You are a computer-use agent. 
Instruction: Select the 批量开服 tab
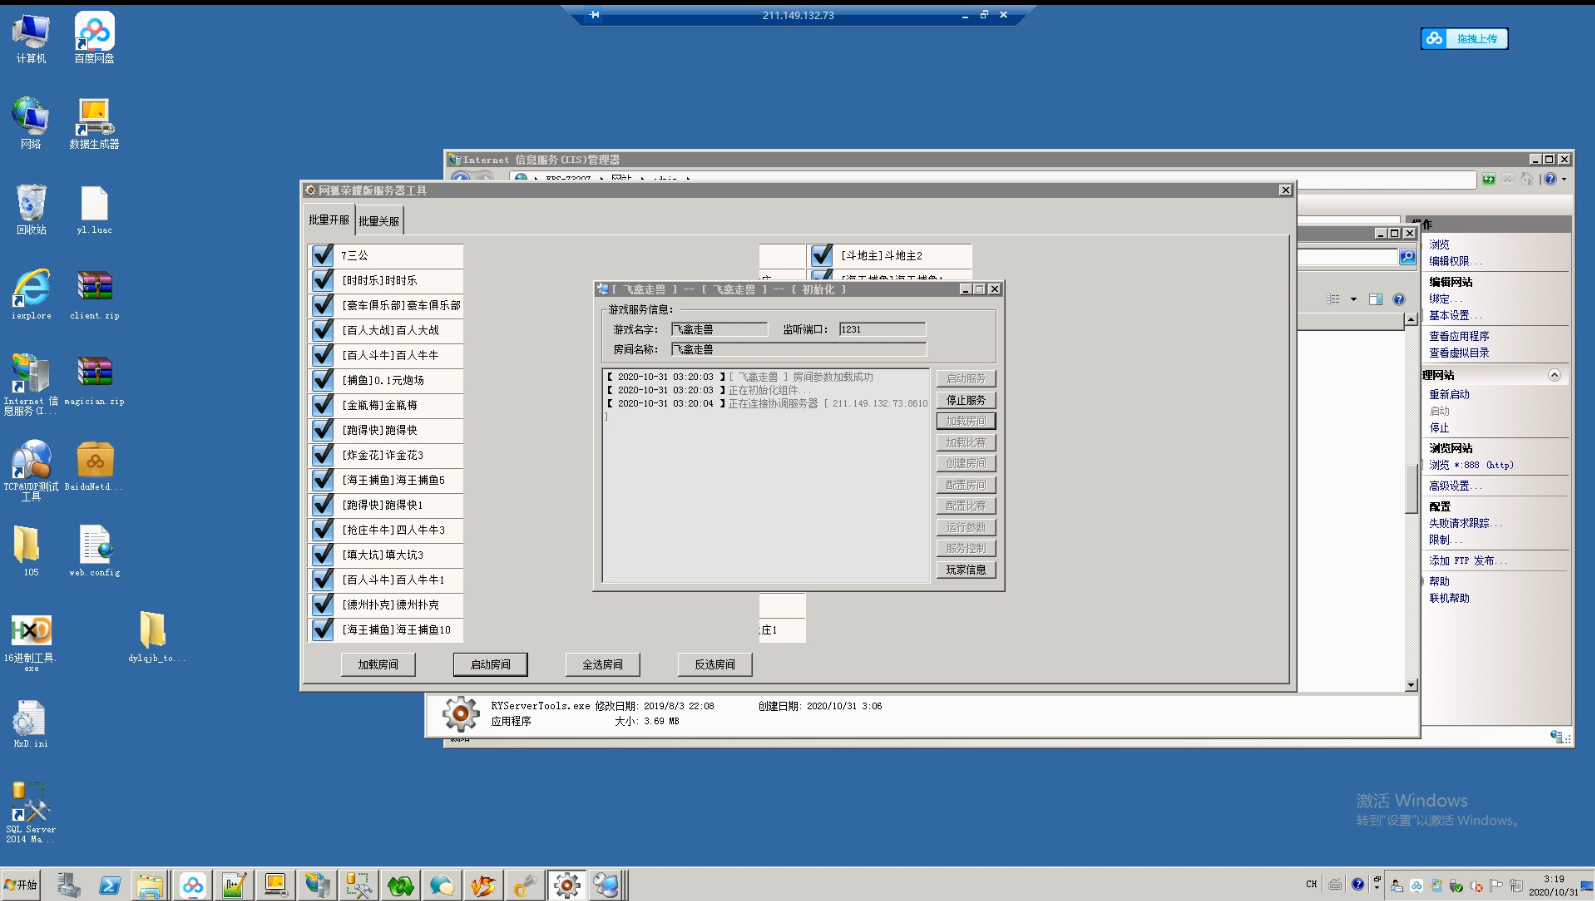pos(328,220)
